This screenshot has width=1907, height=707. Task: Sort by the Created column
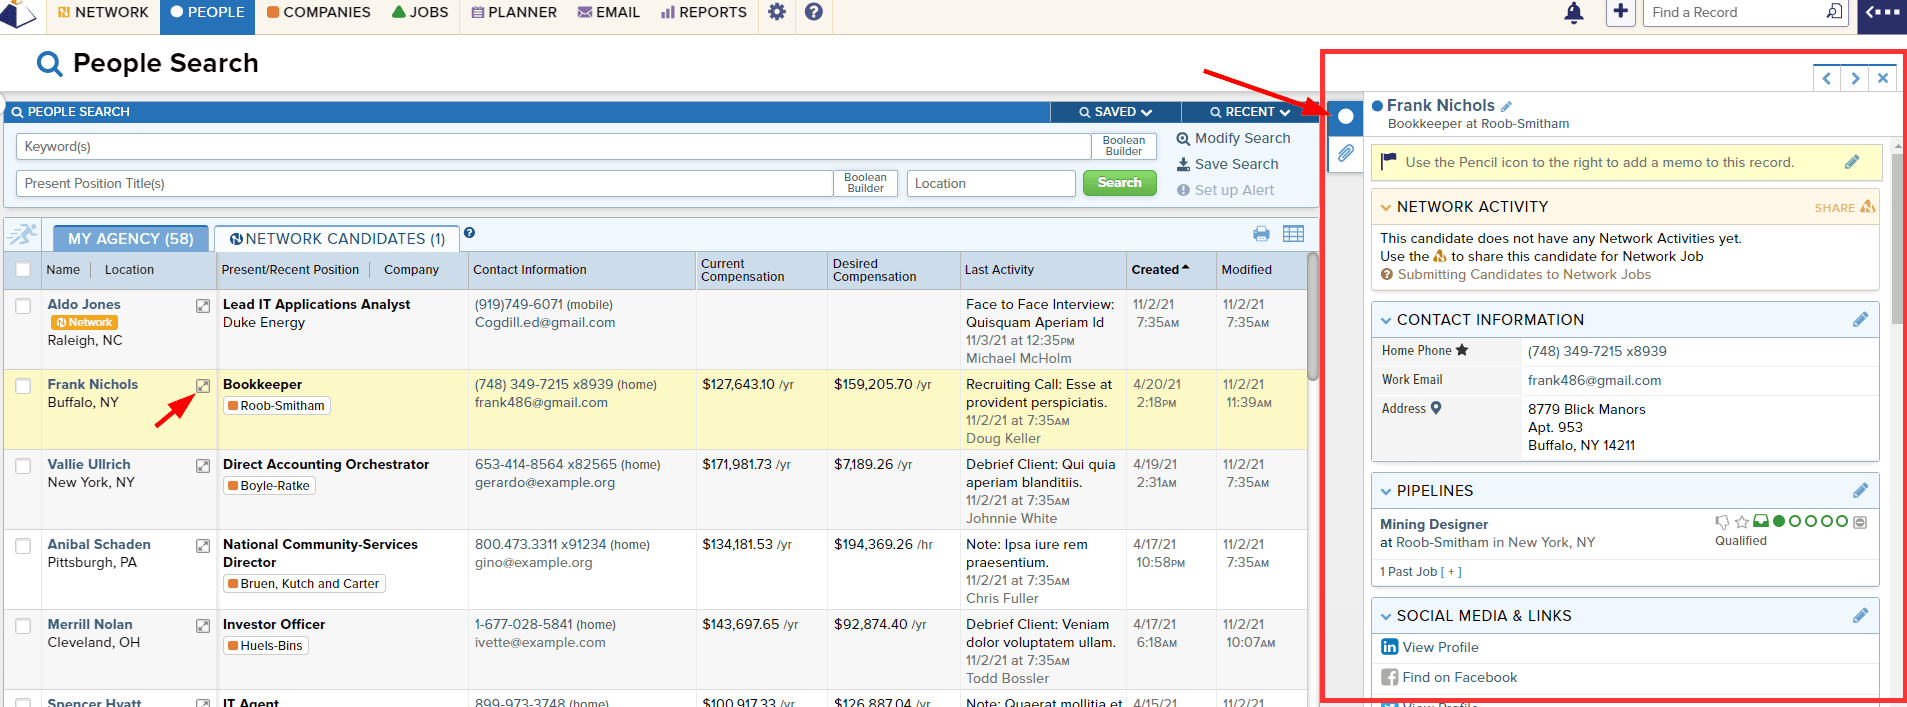[1160, 269]
